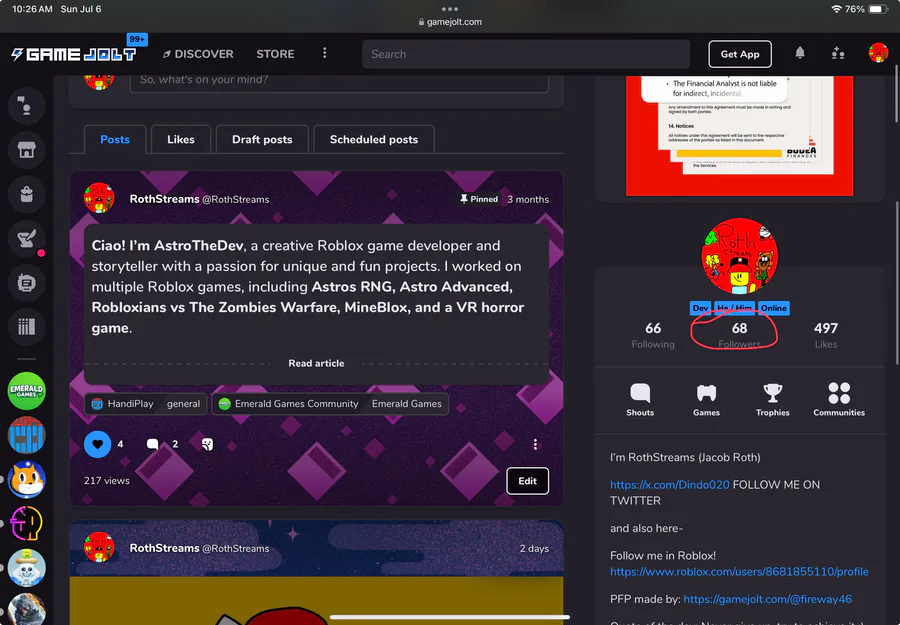Open the 66 Following list
The image size is (900, 625).
(x=653, y=335)
